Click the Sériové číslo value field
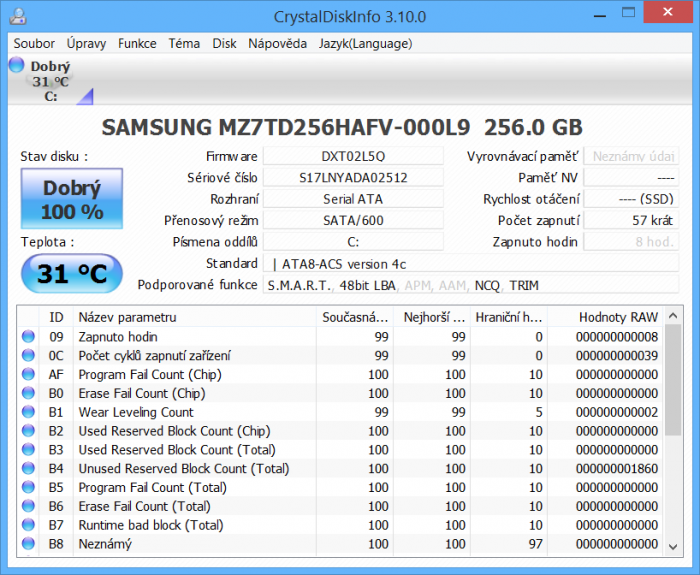The width and height of the screenshot is (700, 575). 353,177
